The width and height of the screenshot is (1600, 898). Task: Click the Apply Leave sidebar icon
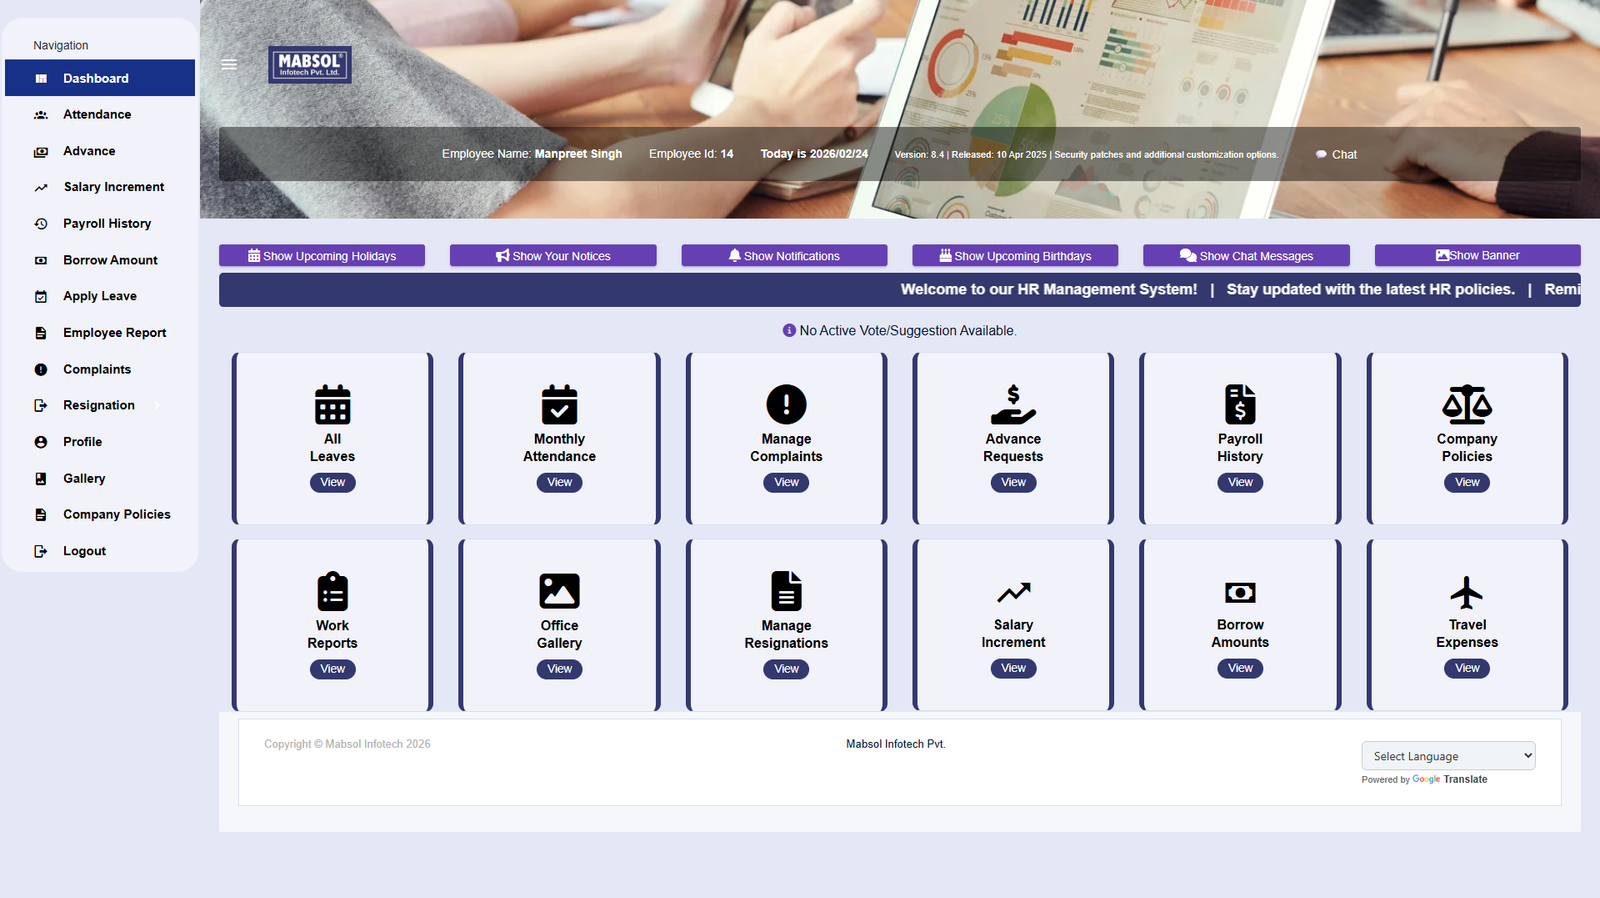41,297
